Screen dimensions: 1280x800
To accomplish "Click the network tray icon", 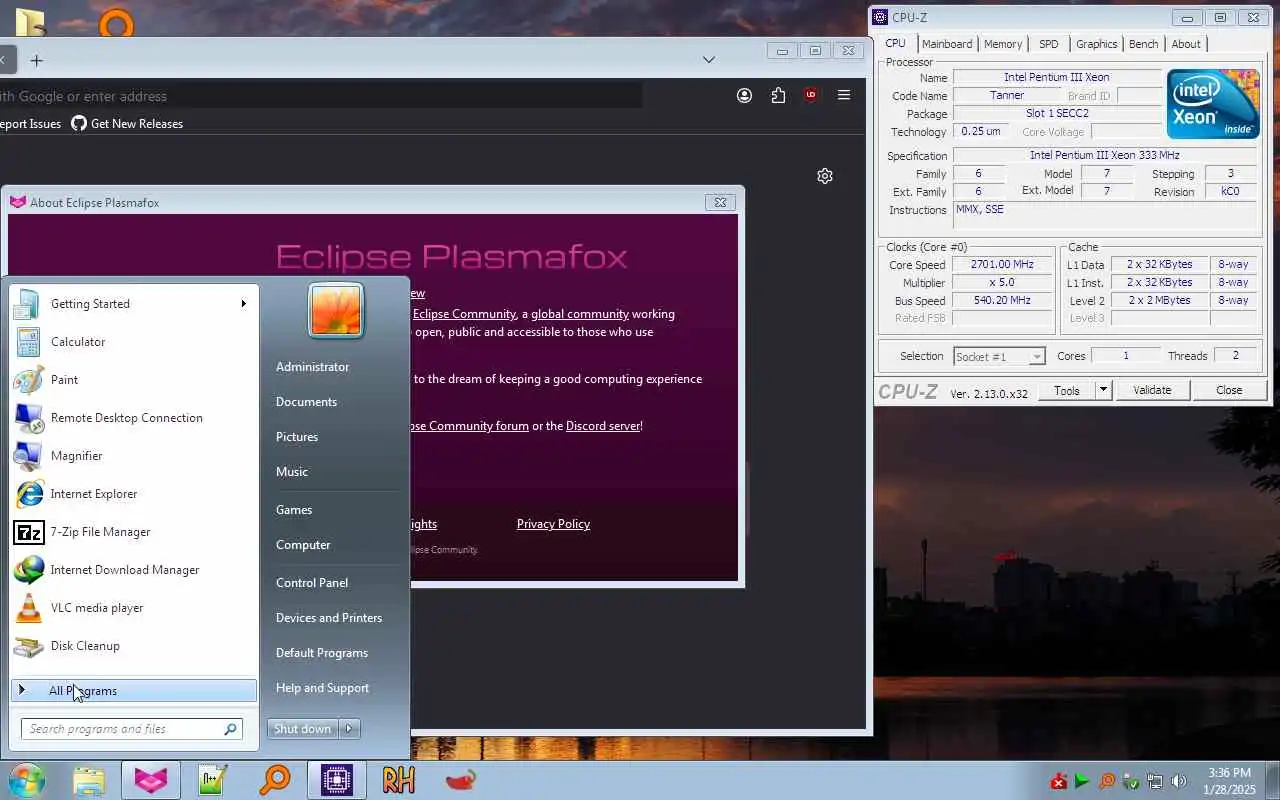I will point(1155,781).
